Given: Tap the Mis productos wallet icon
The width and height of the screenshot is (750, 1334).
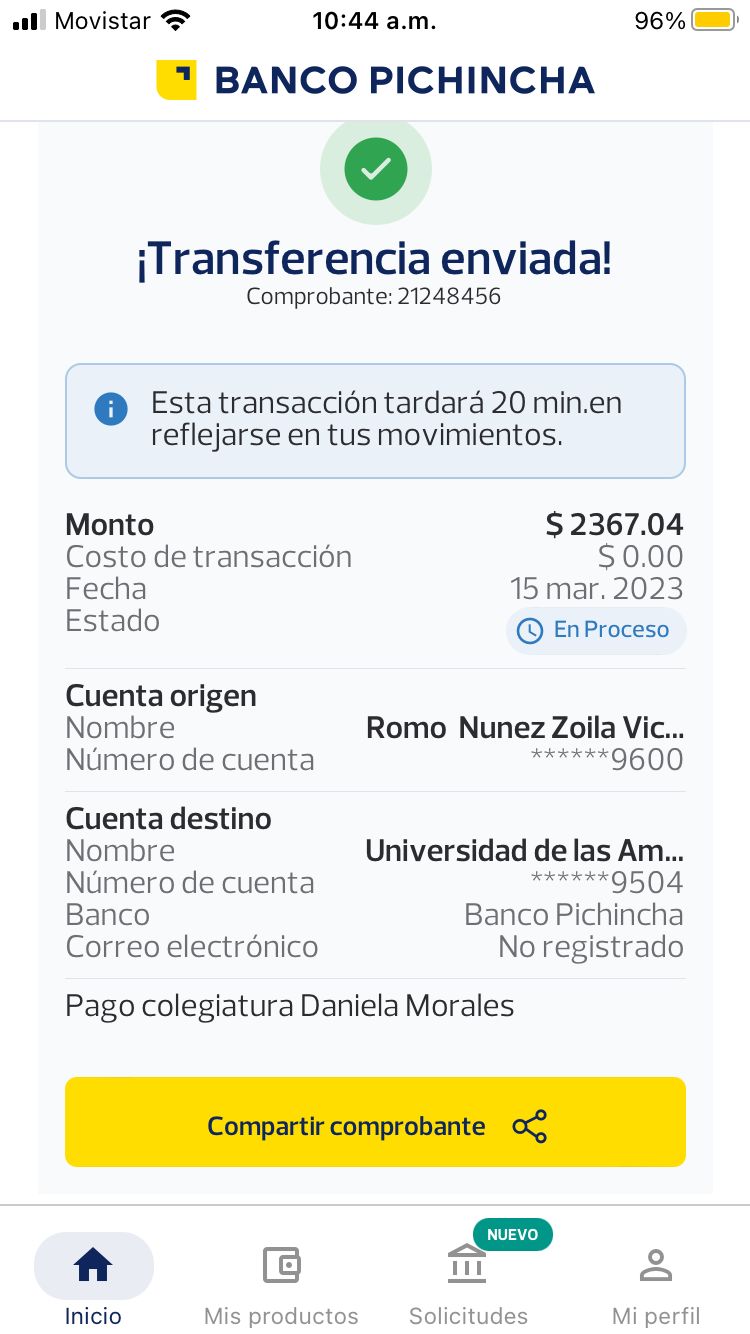Looking at the screenshot, I should pos(281,1266).
